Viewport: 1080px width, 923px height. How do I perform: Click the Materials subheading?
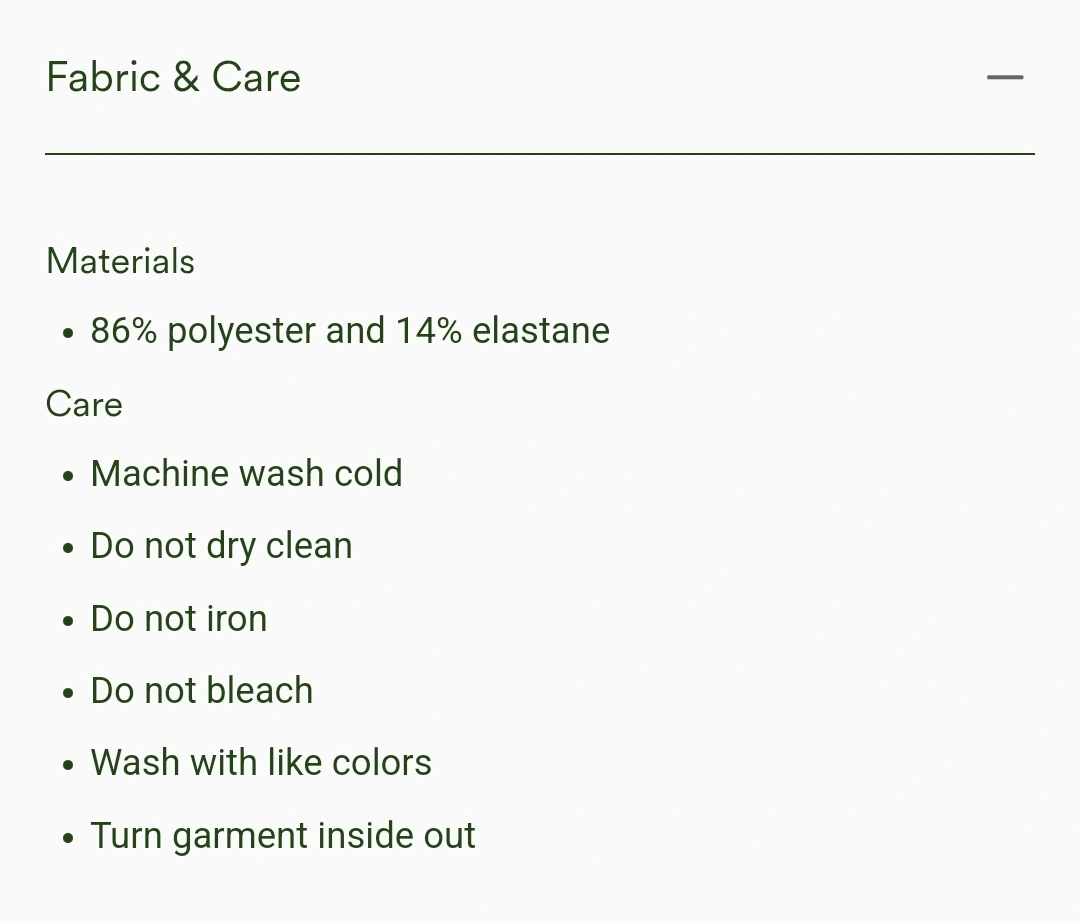[121, 262]
